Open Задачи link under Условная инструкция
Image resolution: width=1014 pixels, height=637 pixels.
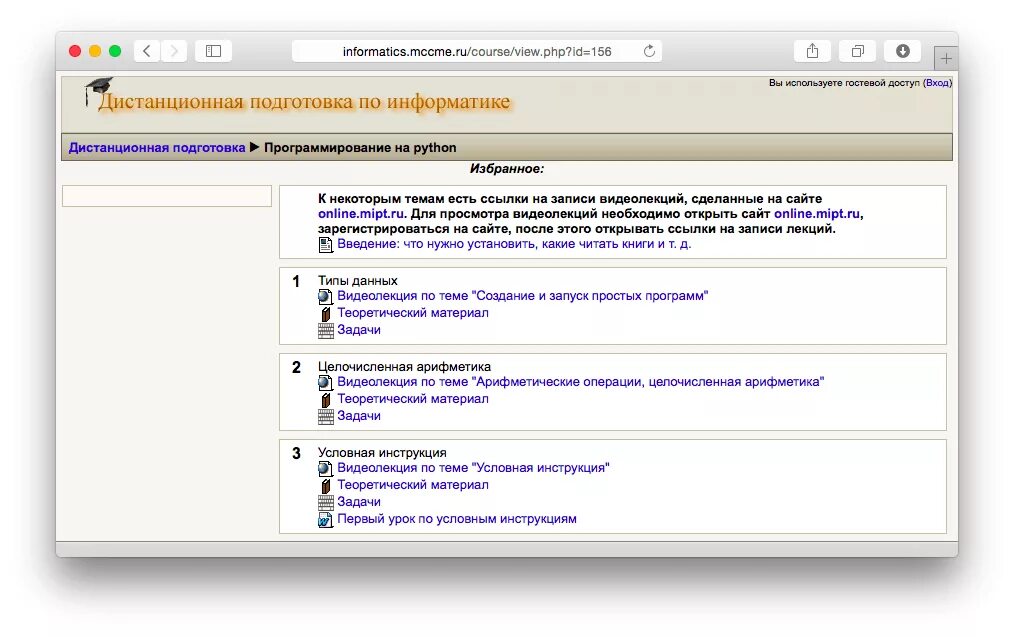[359, 502]
